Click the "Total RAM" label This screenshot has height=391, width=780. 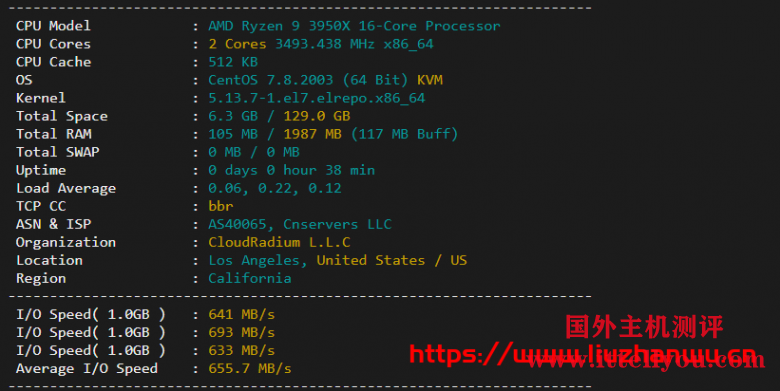[x=53, y=134]
